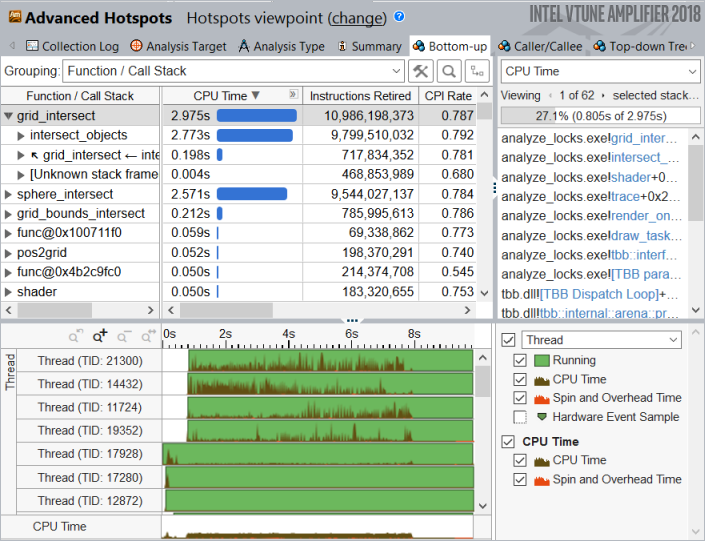Expand CPU Time column chevron icon
The width and height of the screenshot is (705, 541).
(x=293, y=94)
